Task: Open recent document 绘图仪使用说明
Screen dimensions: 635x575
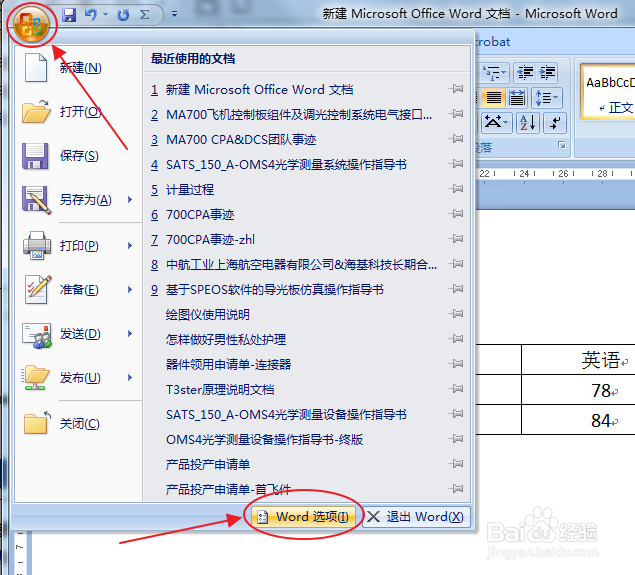Action: click(x=307, y=315)
